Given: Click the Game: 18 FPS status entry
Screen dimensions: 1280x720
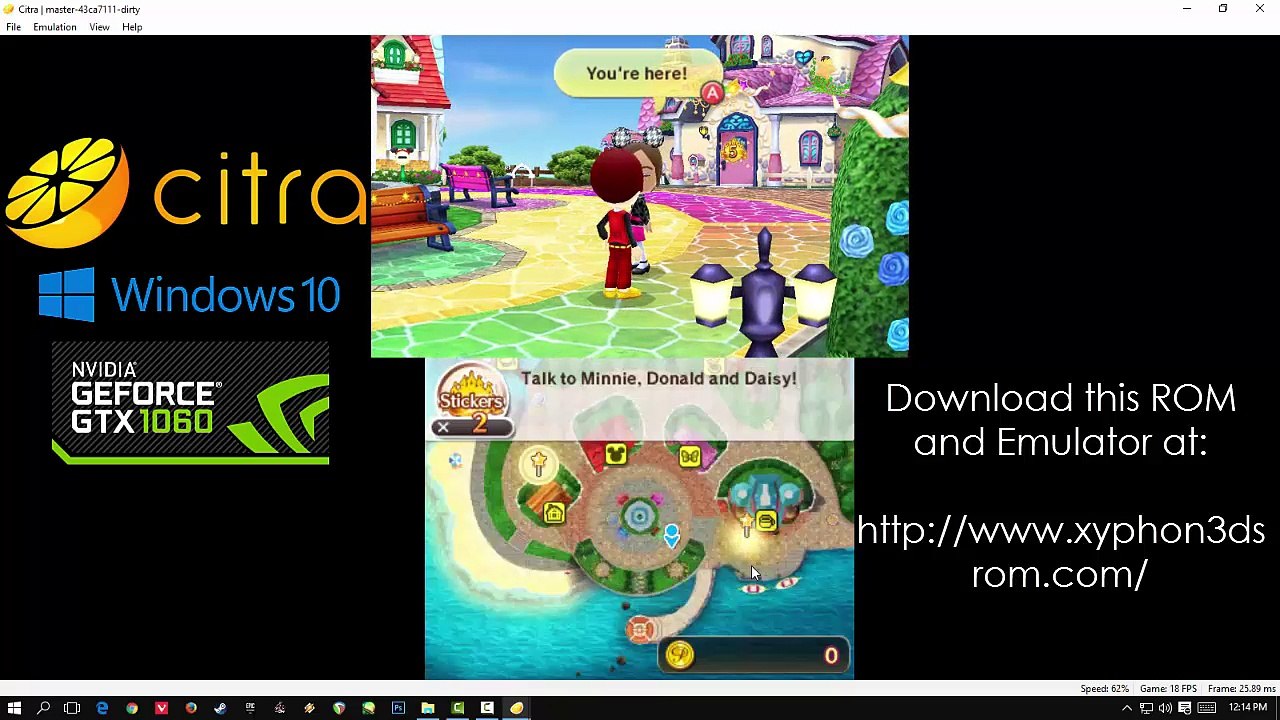Looking at the screenshot, I should coord(1168,689).
